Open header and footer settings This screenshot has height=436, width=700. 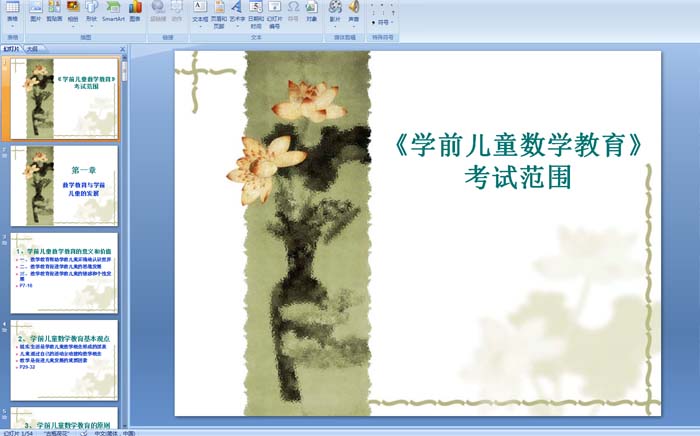pos(219,13)
